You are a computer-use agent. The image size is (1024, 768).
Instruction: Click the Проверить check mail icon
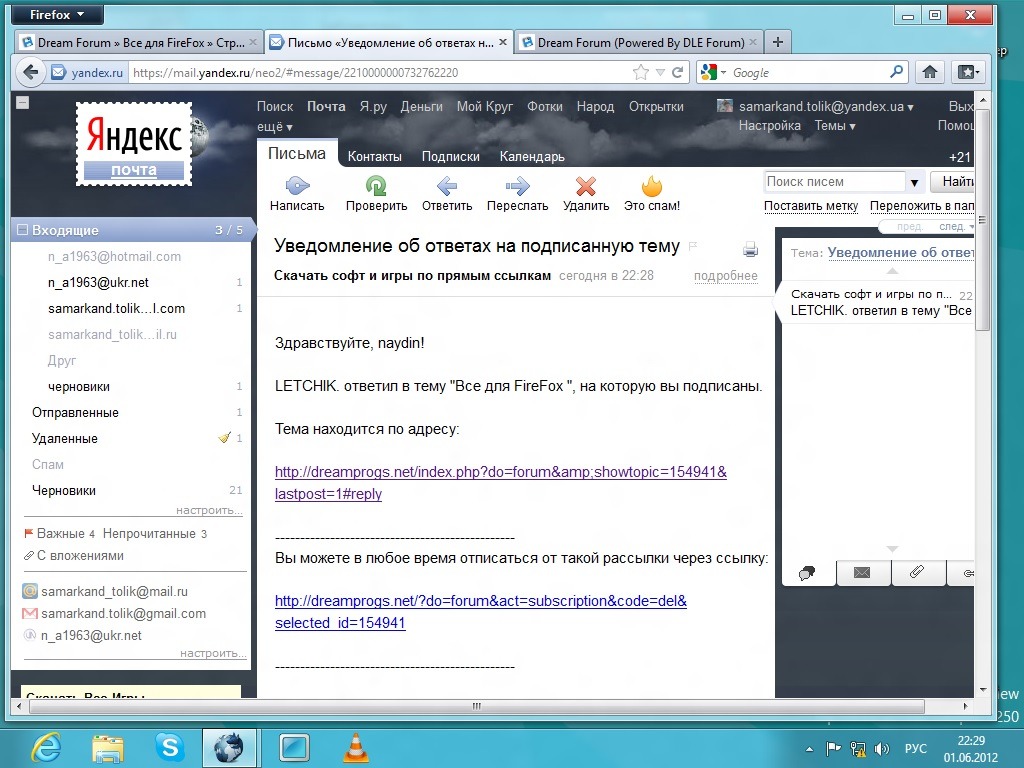pyautogui.click(x=376, y=186)
